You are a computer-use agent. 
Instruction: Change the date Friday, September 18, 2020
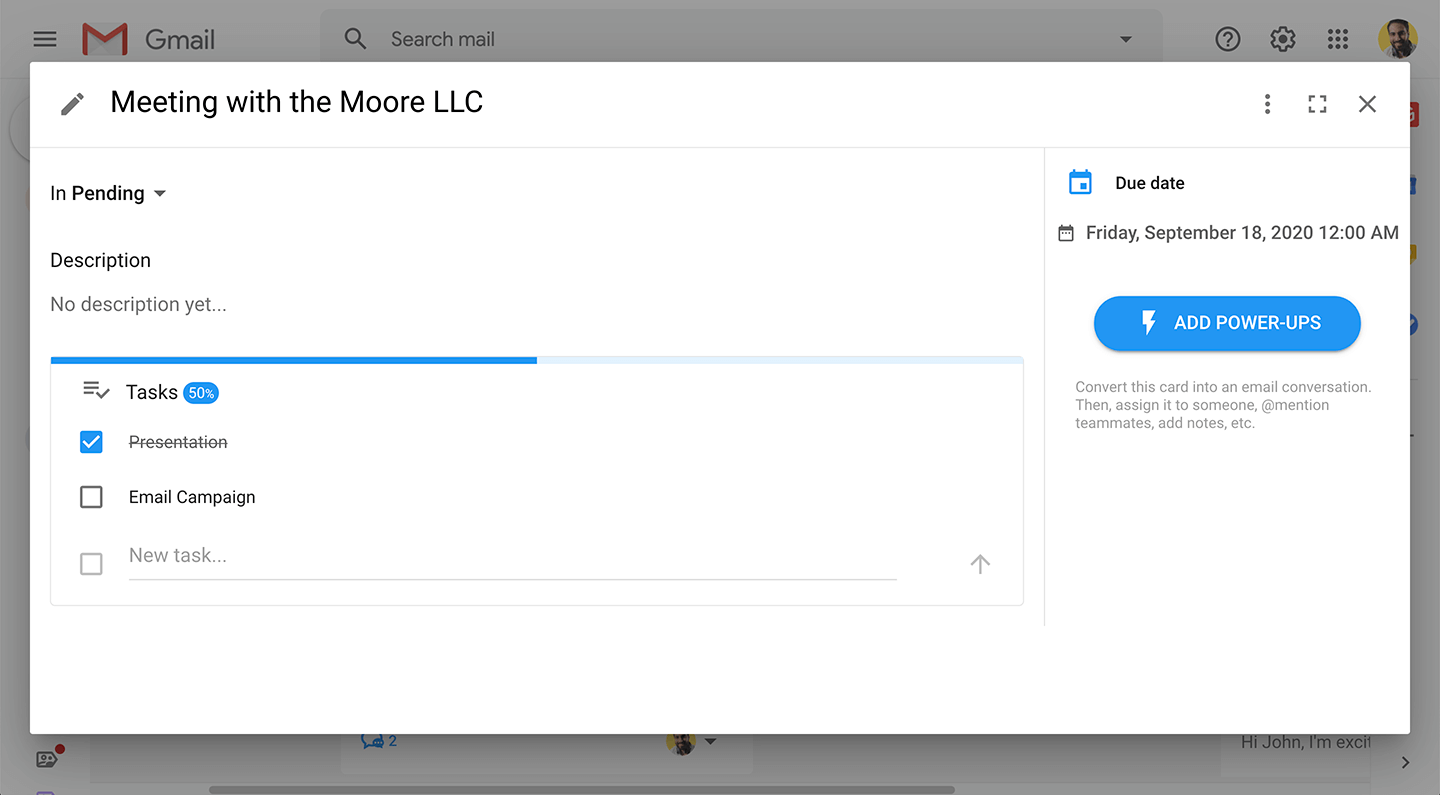tap(1242, 233)
